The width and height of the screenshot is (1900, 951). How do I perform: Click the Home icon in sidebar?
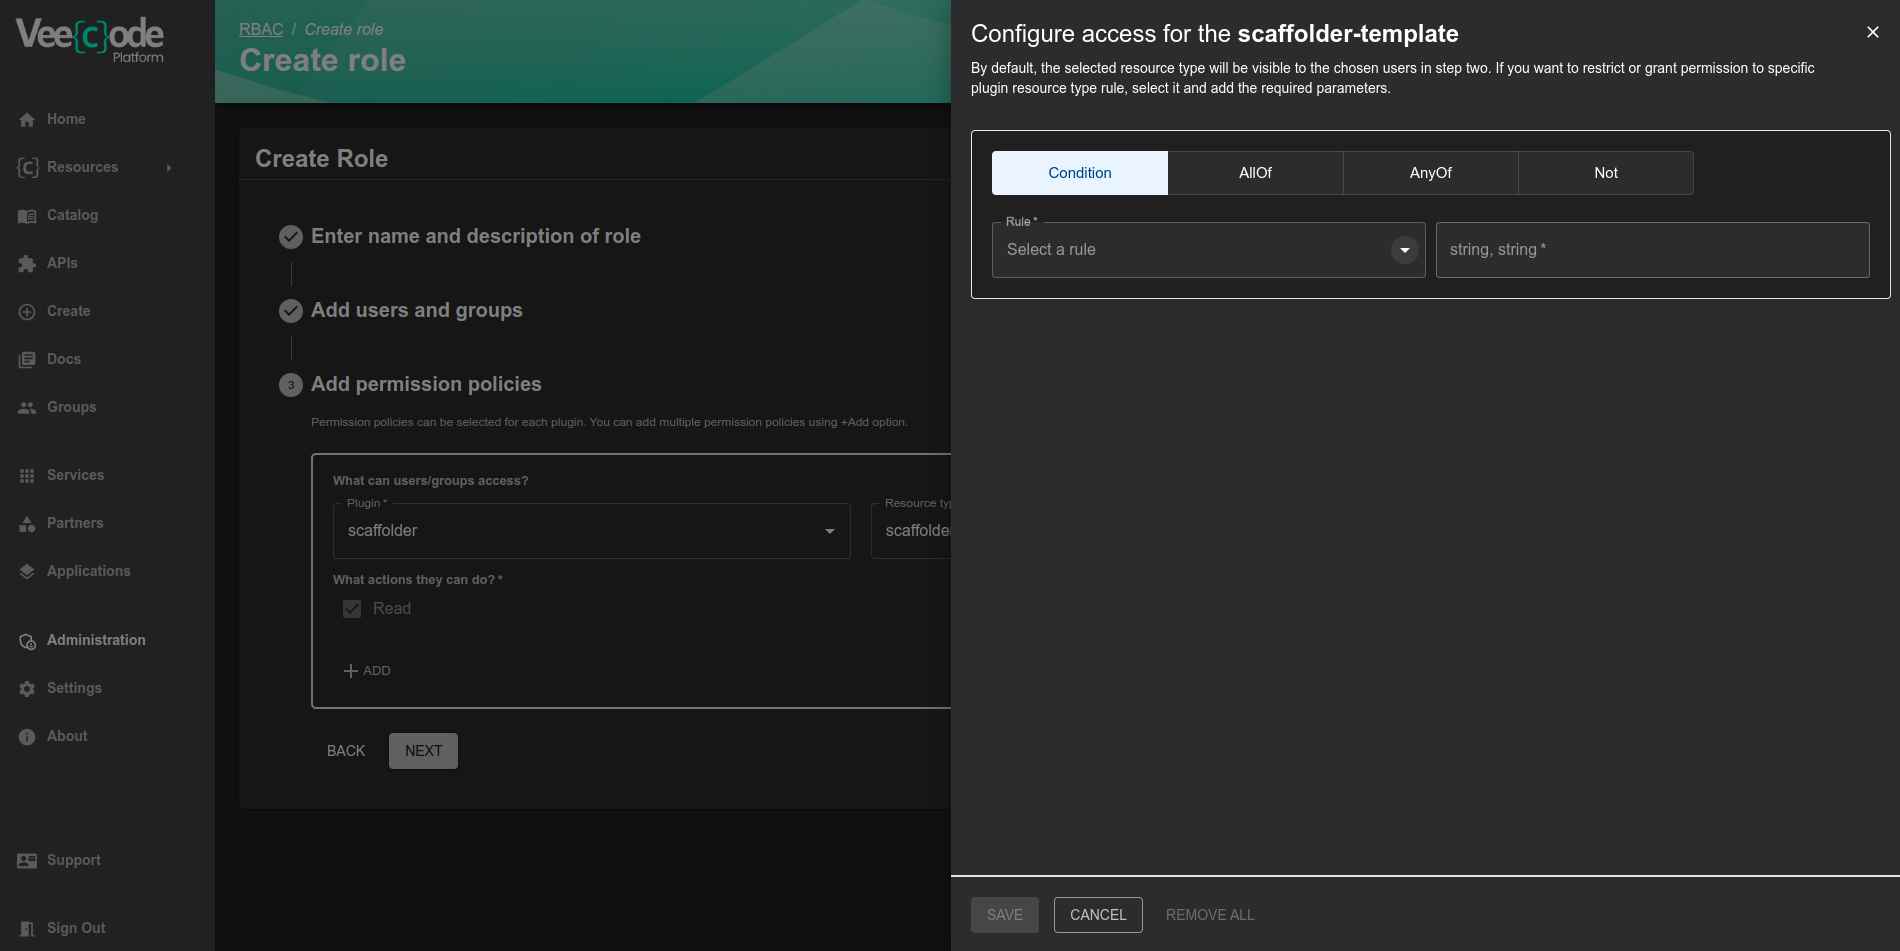click(x=27, y=120)
